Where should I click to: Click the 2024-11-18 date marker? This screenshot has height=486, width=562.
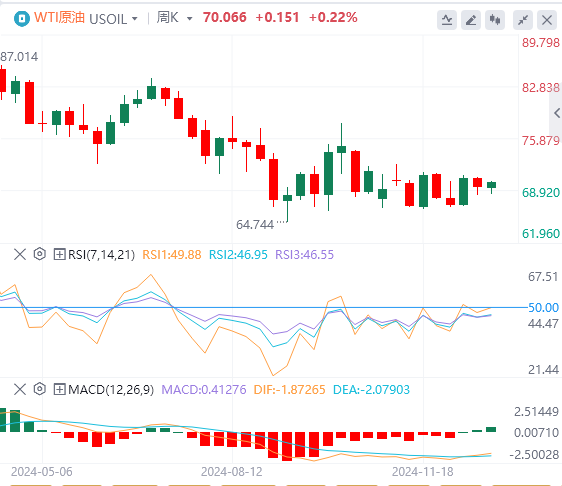pos(423,472)
